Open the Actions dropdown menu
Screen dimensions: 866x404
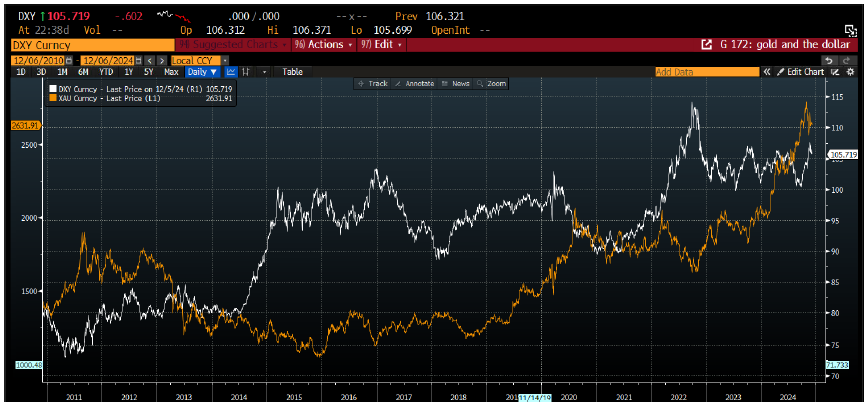tap(328, 45)
